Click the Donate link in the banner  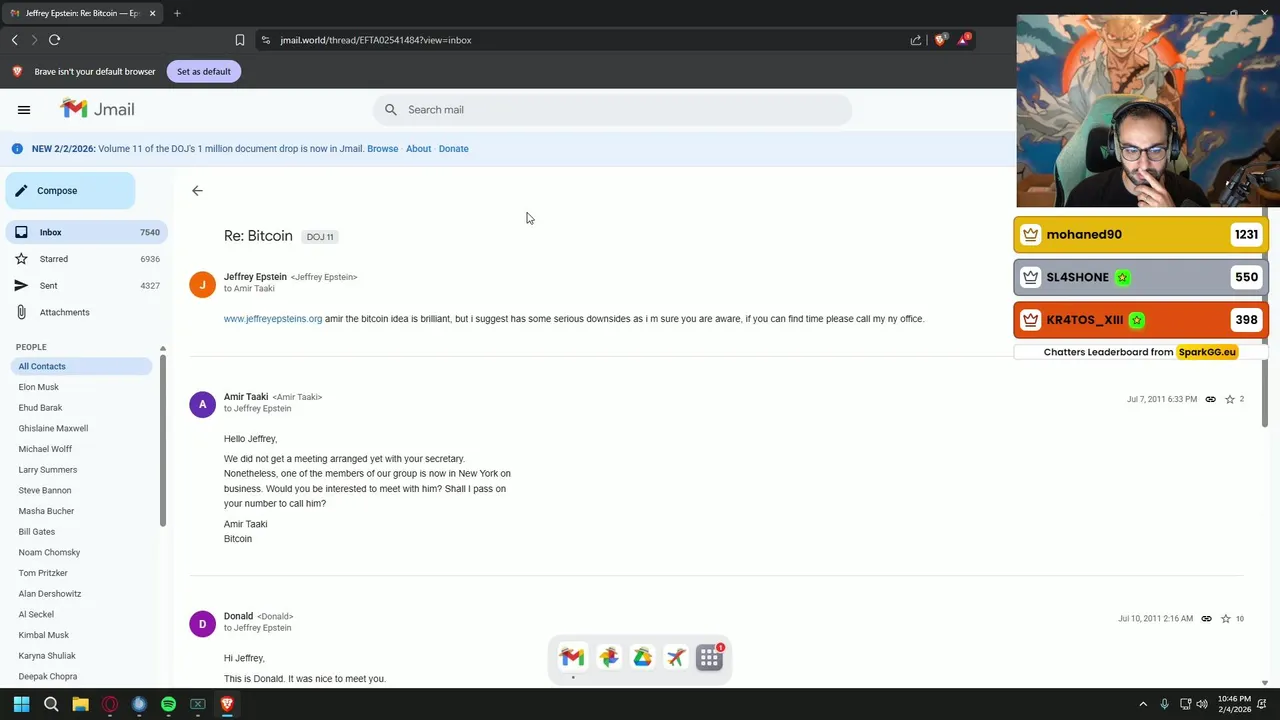(x=453, y=149)
